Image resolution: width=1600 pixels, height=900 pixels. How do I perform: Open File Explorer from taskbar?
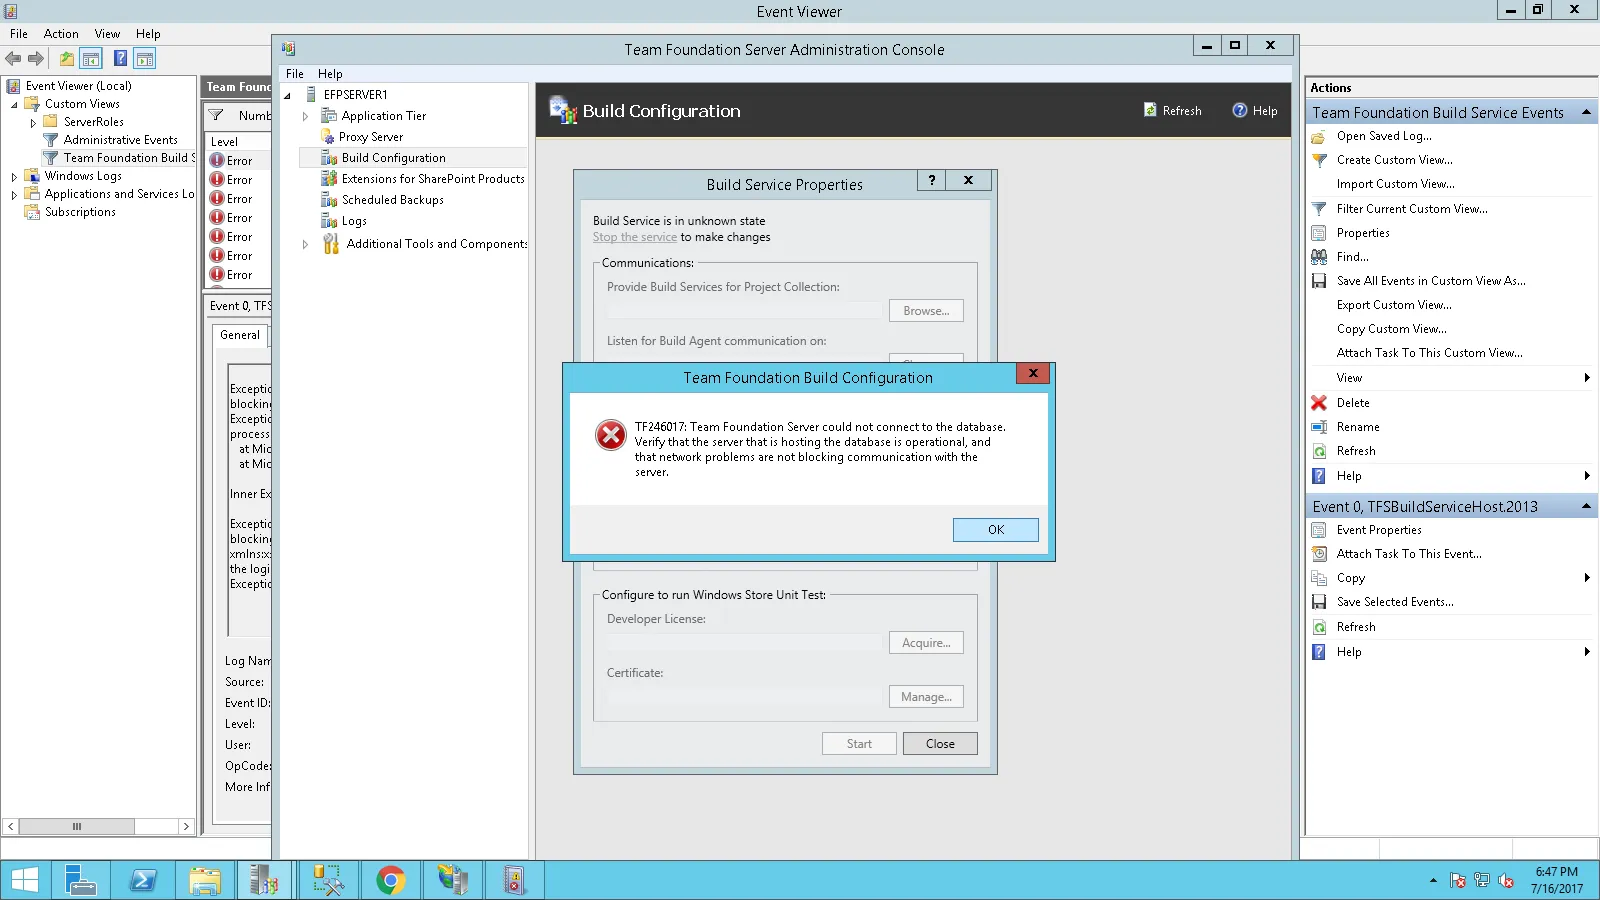(205, 880)
